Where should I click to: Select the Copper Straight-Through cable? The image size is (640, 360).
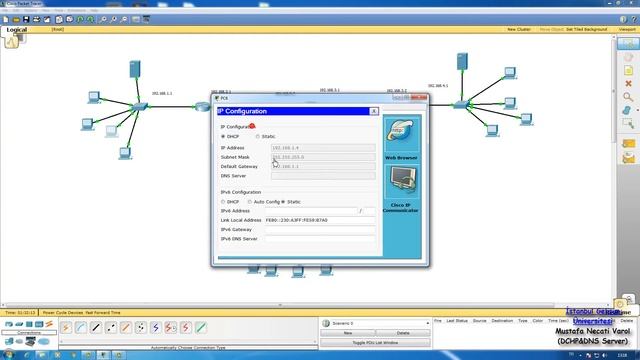96,327
